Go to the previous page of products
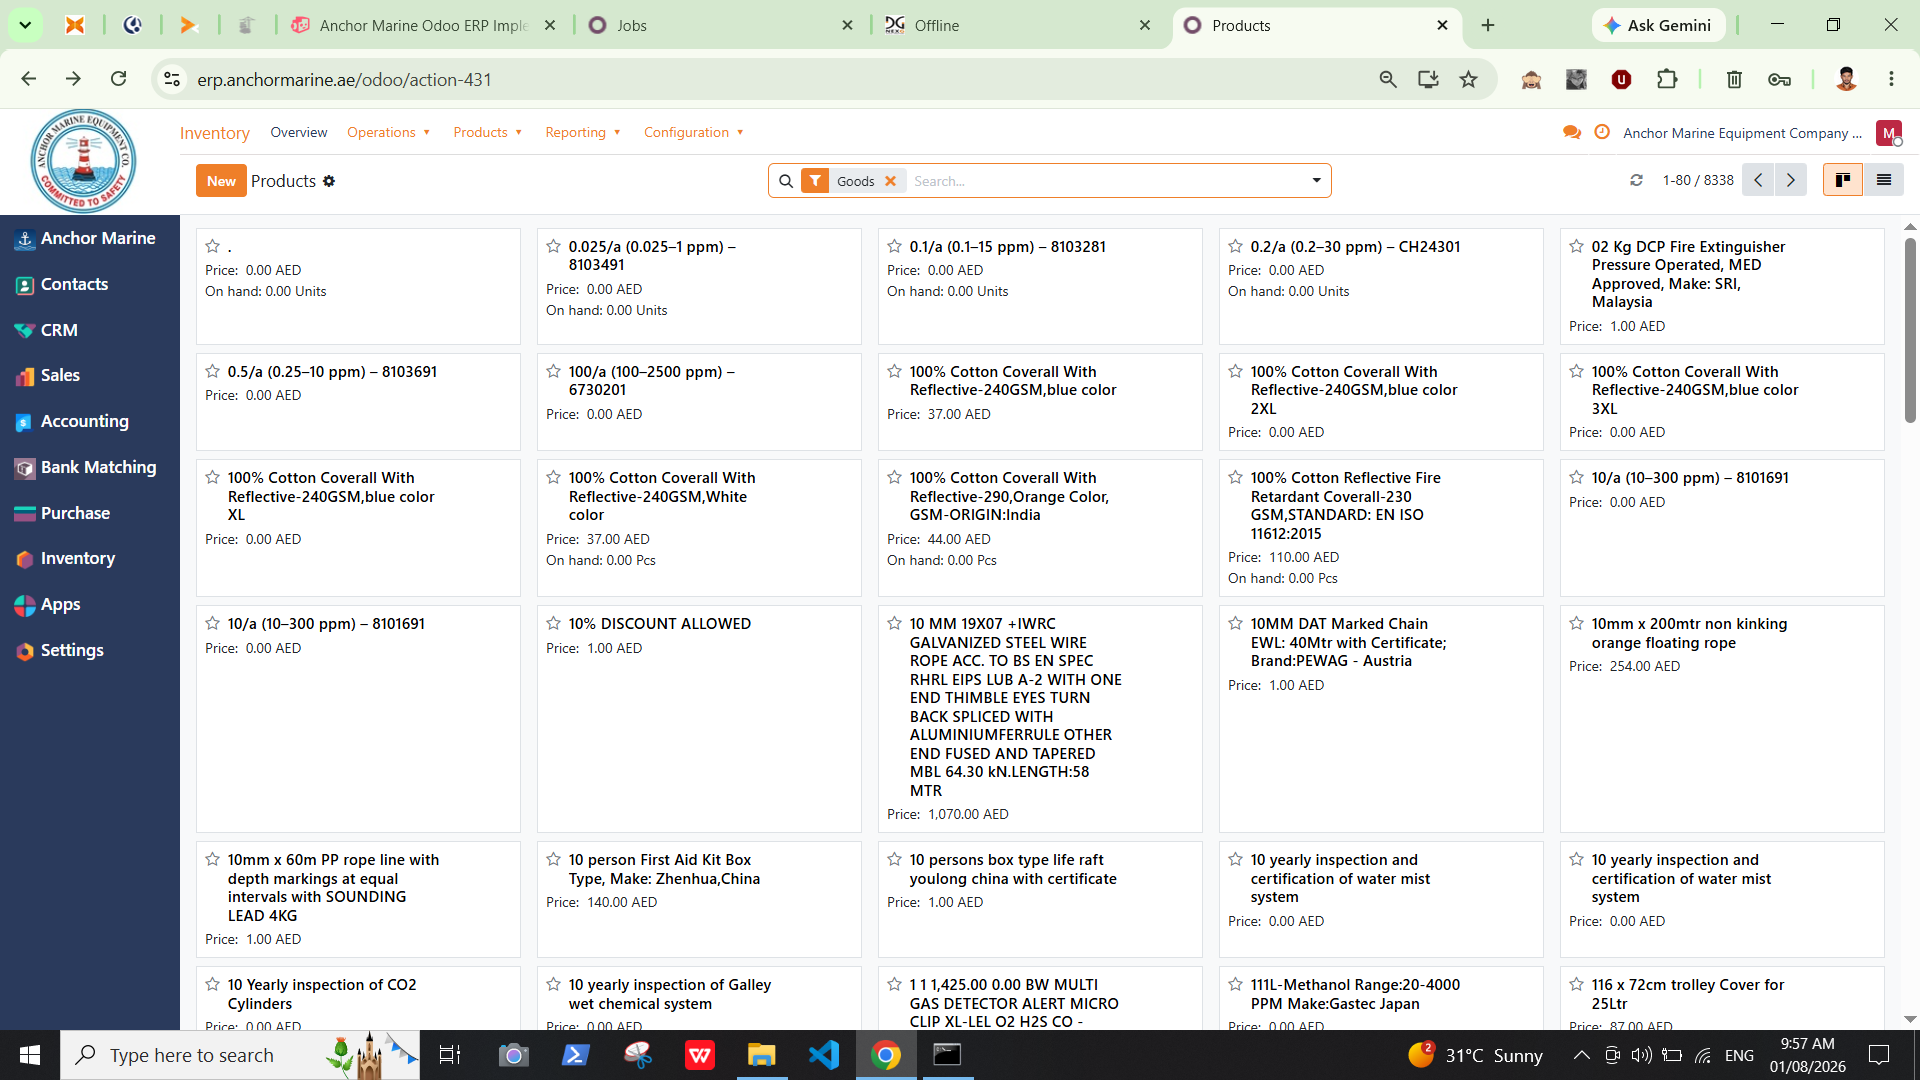1920x1080 pixels. (1758, 180)
